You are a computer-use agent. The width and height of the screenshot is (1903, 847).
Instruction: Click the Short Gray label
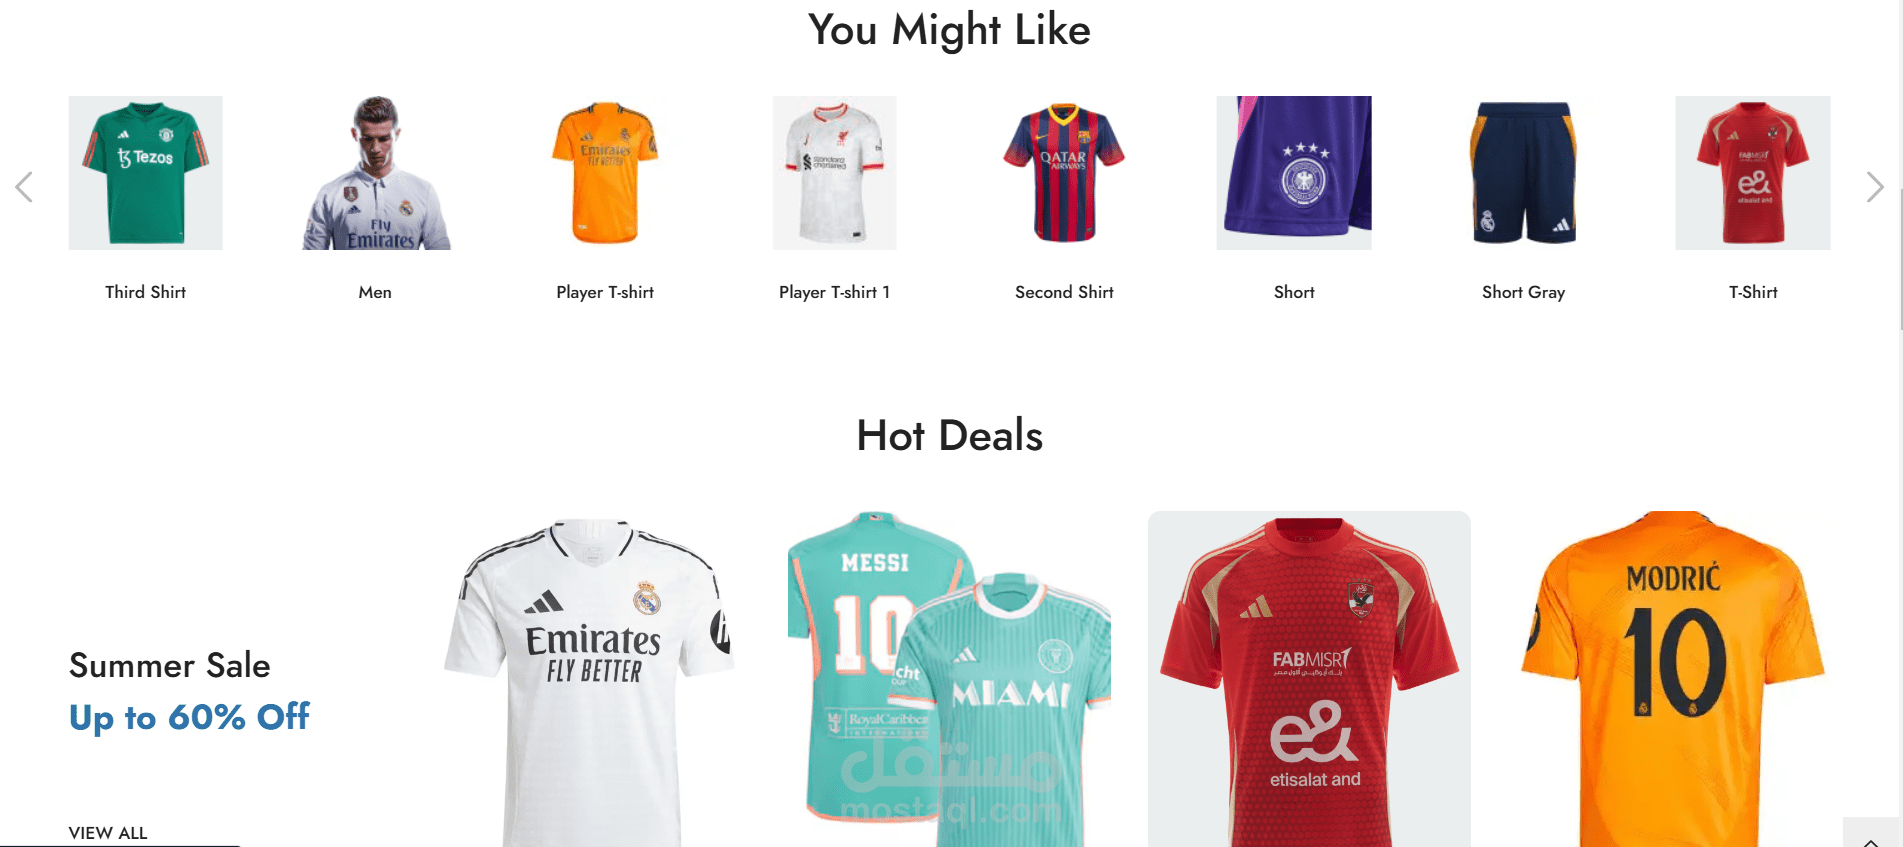[1523, 292]
